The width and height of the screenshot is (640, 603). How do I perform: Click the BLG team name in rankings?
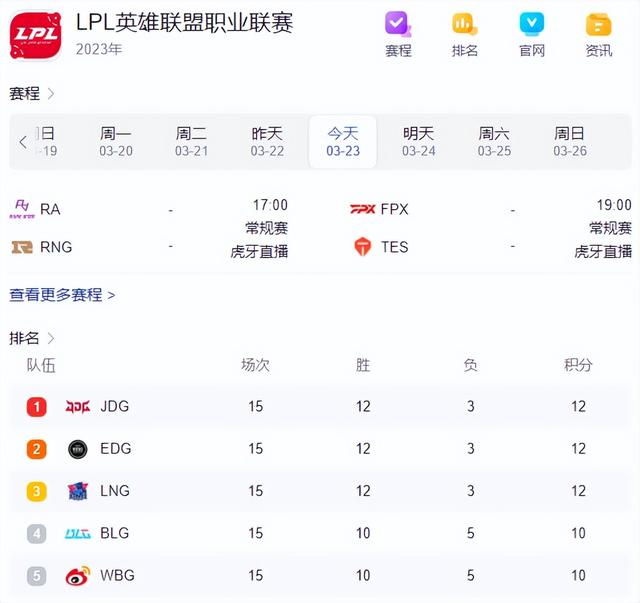pos(115,533)
